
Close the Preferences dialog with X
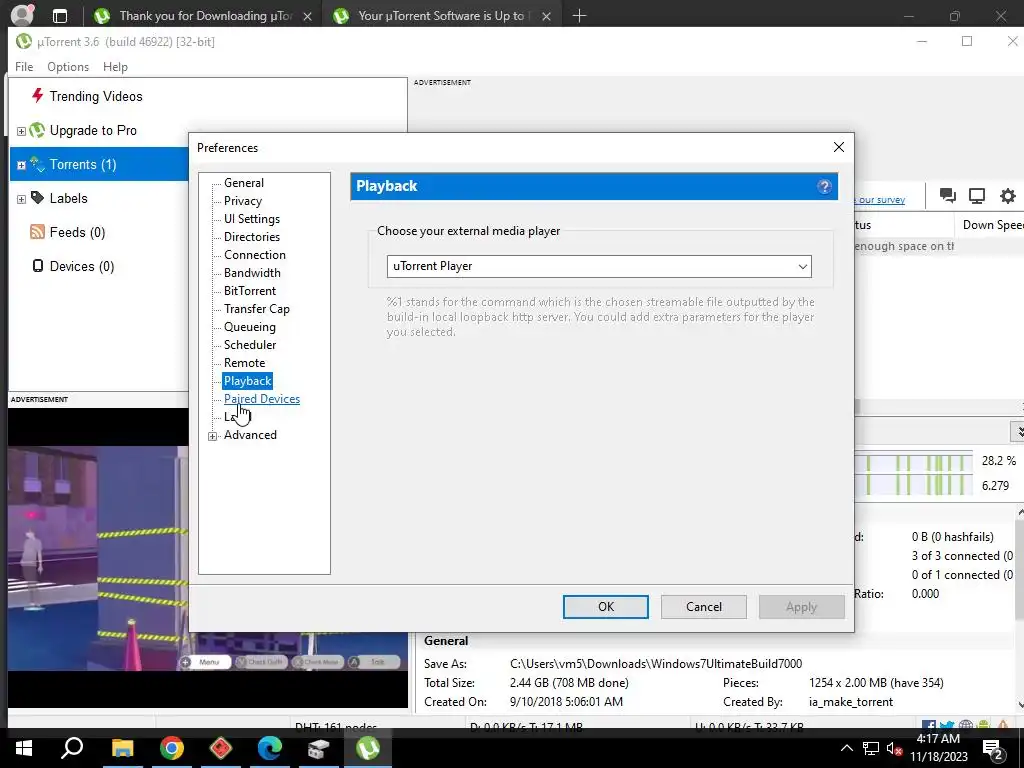click(x=839, y=148)
